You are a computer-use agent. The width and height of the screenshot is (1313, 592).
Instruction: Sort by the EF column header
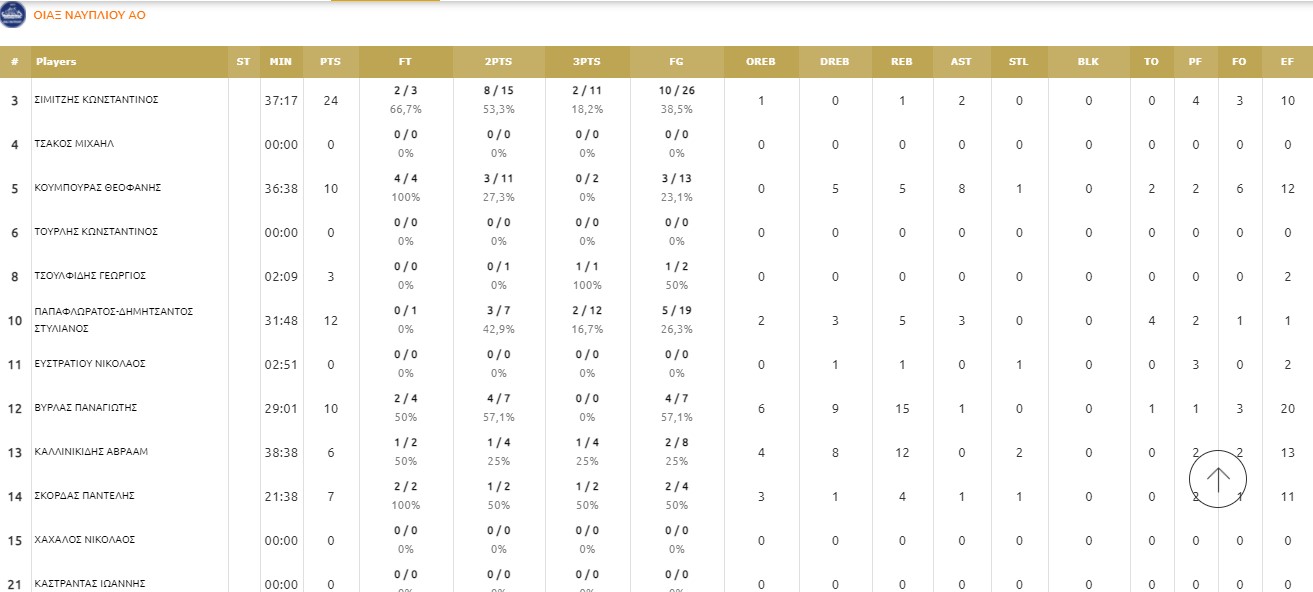[1287, 62]
